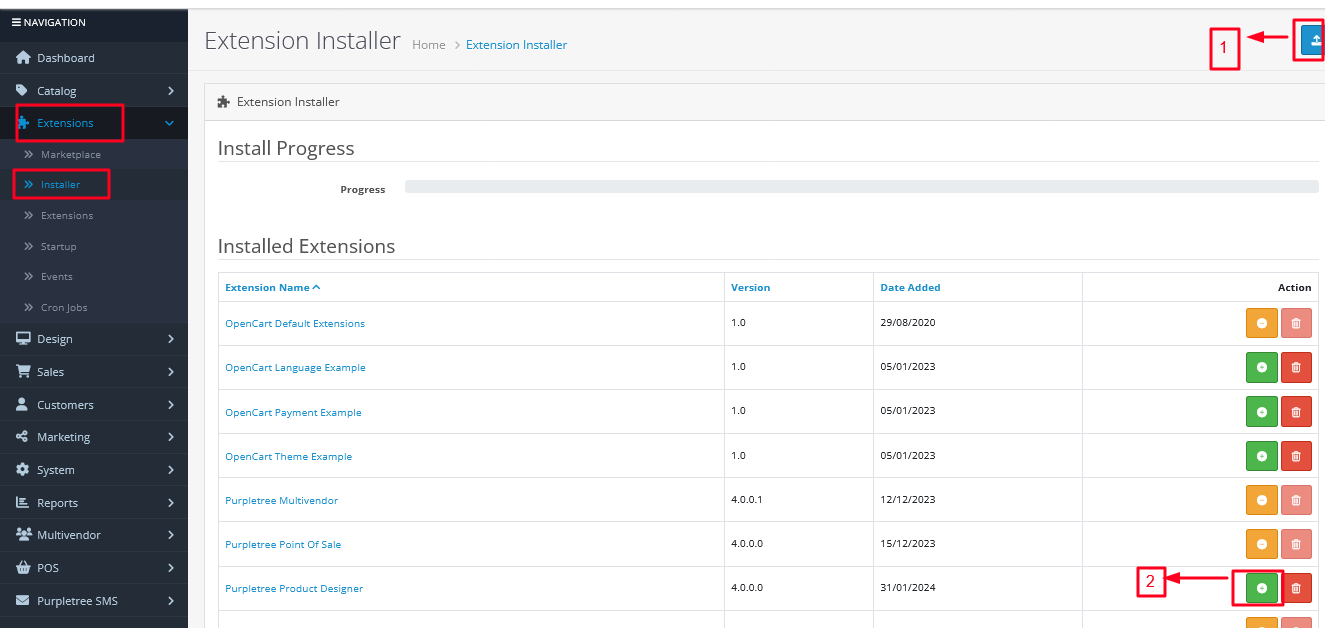Open the Dashboard home icon
This screenshot has width=1325, height=628.
click(23, 58)
